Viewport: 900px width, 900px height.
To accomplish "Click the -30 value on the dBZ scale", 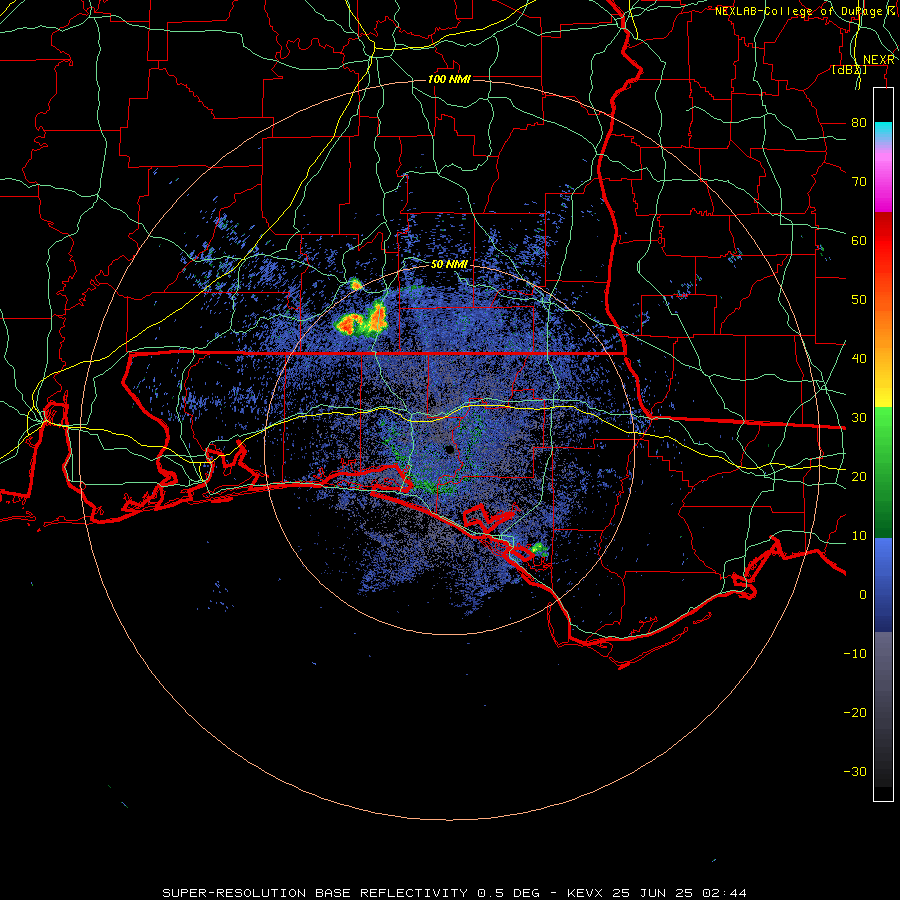I will click(x=855, y=771).
